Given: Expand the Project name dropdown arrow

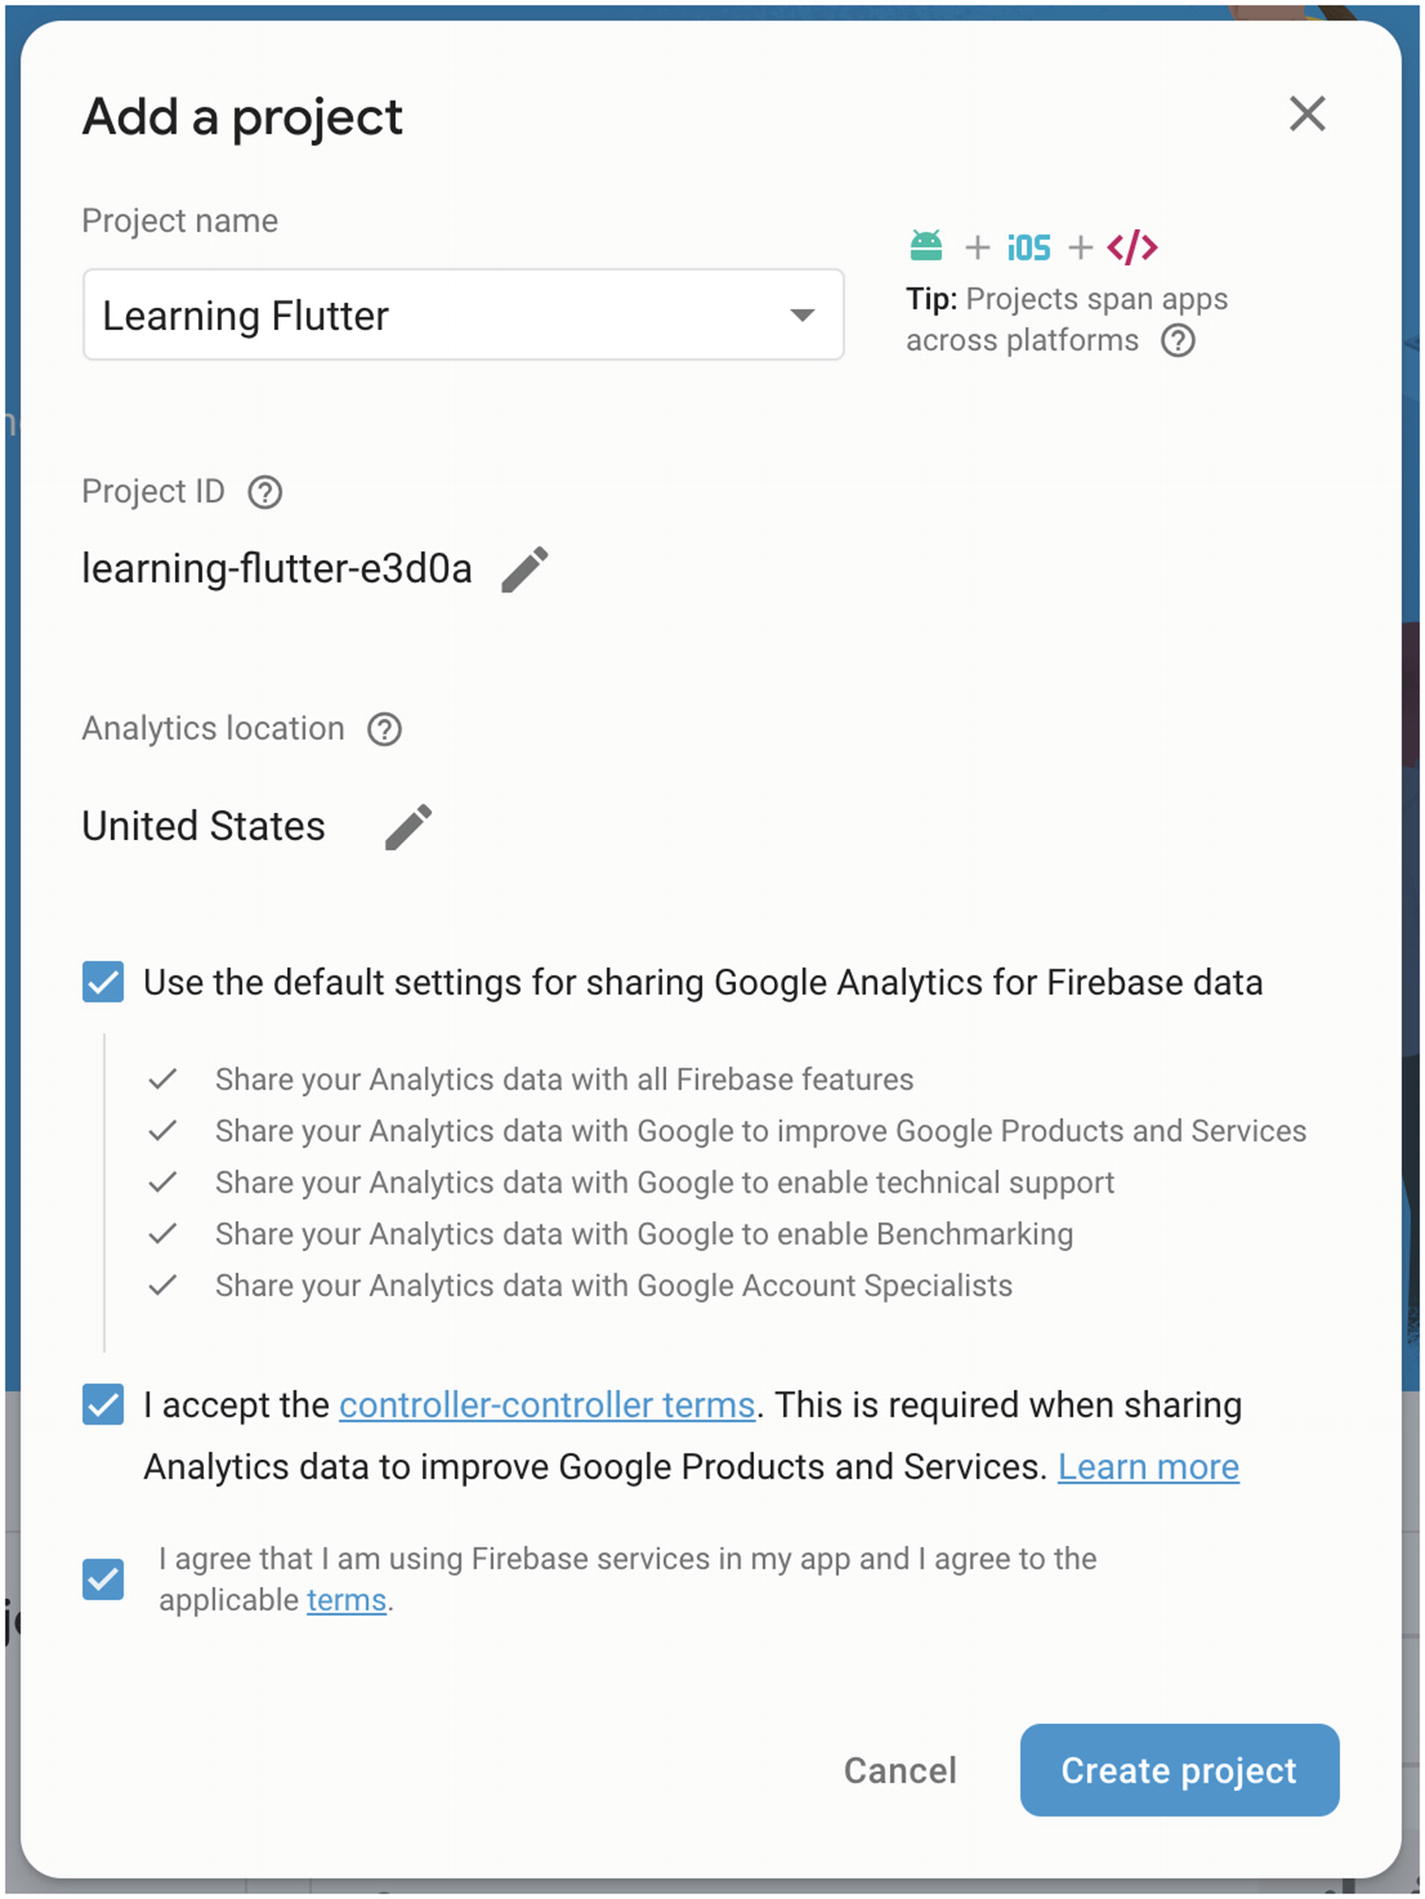Looking at the screenshot, I should click(x=802, y=316).
